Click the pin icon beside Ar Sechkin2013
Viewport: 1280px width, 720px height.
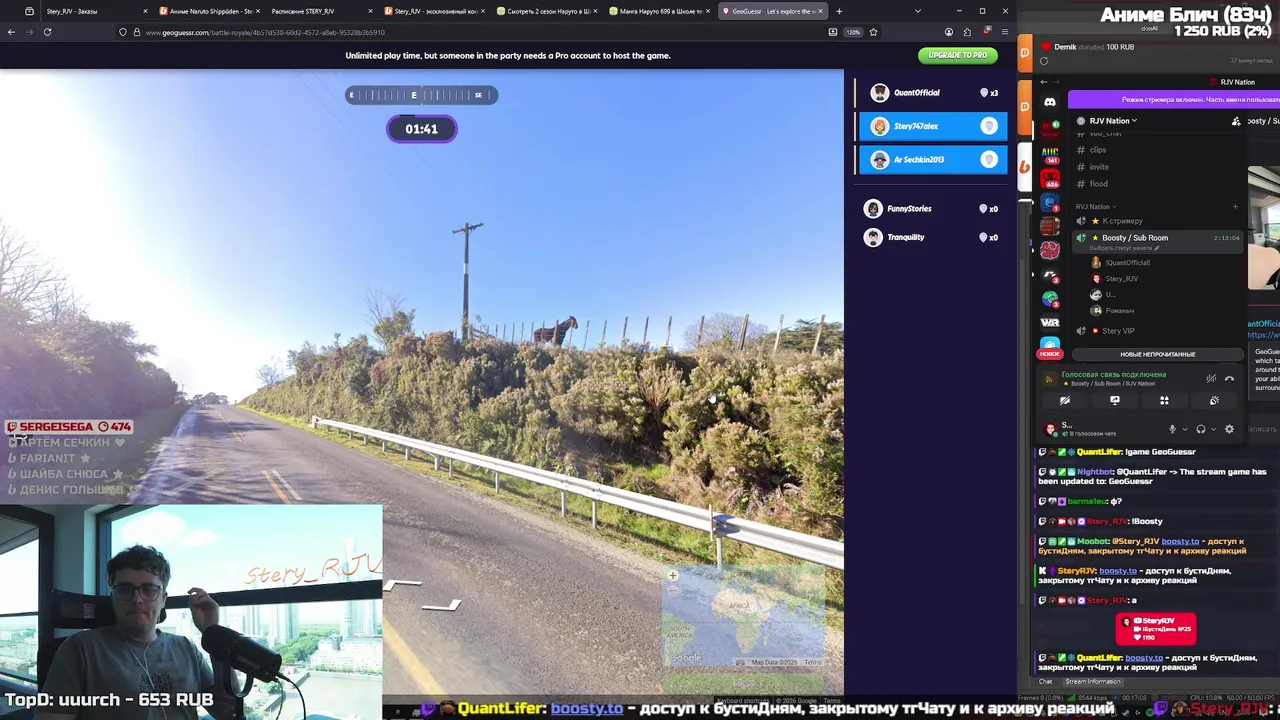coord(988,159)
